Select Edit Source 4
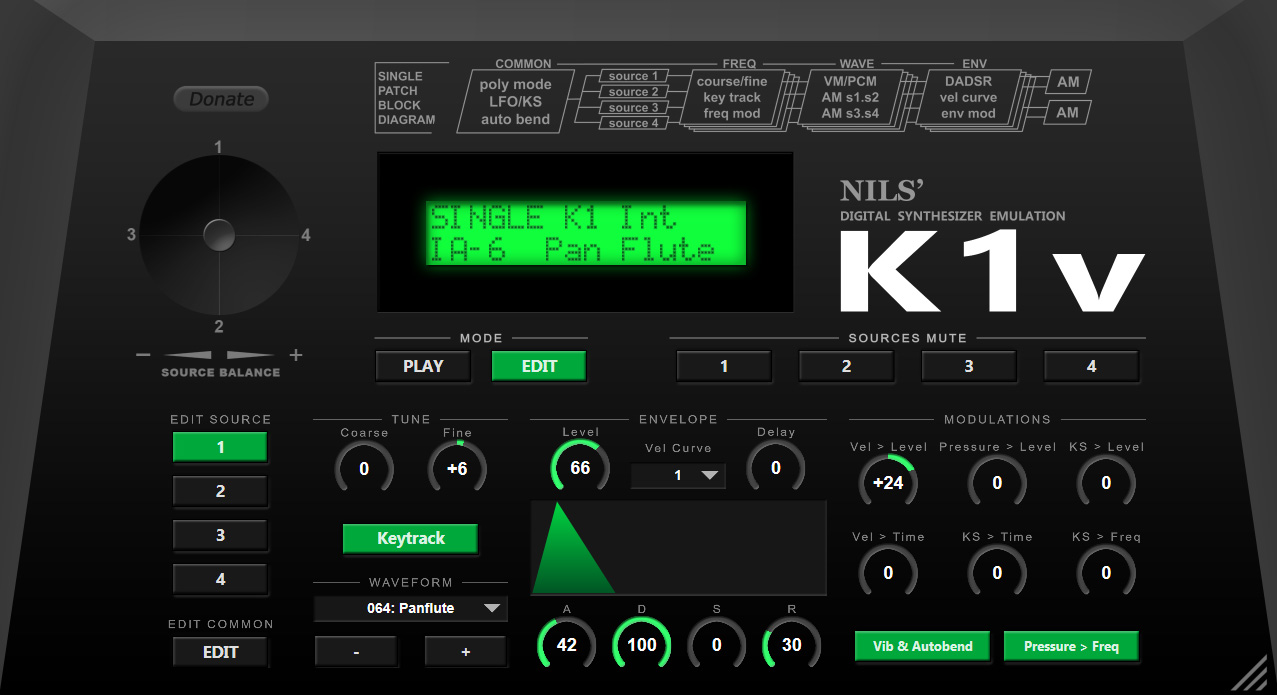The image size is (1277, 695). [x=220, y=579]
